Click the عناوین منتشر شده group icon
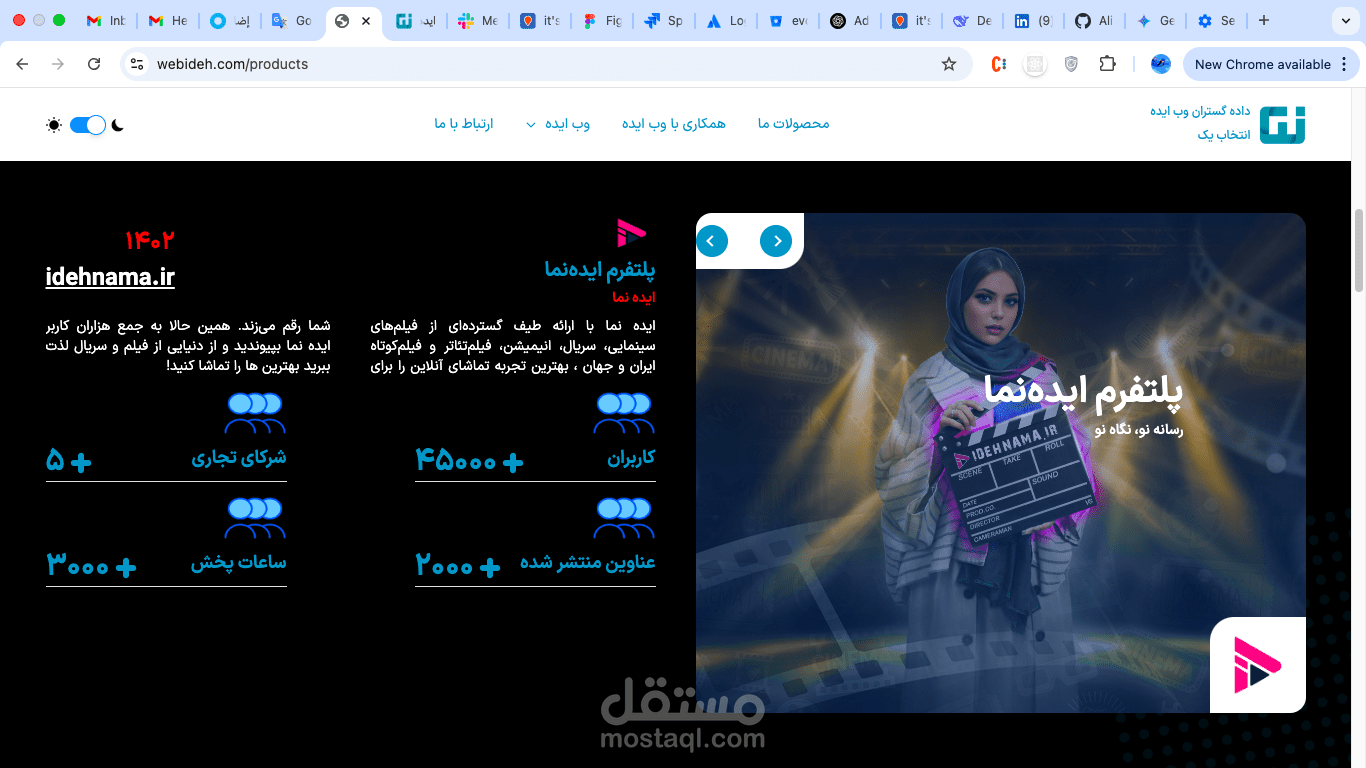The image size is (1366, 768). coord(624,519)
